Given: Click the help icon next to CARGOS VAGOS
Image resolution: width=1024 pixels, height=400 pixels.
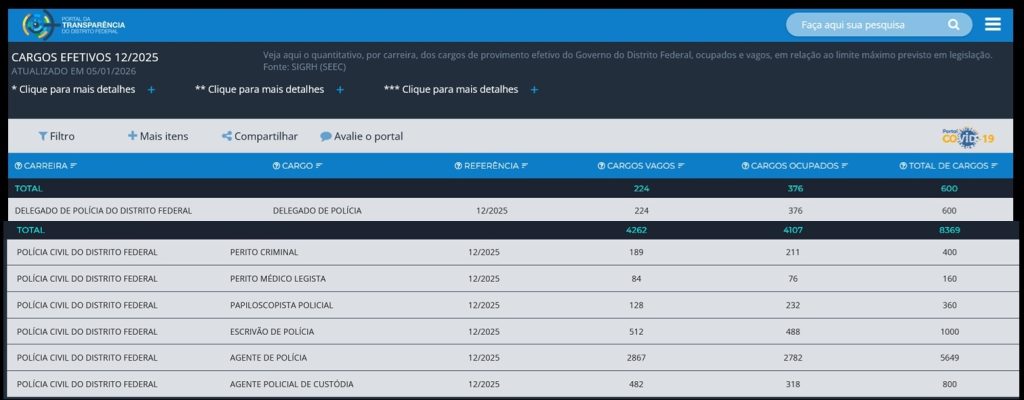Looking at the screenshot, I should [601, 165].
